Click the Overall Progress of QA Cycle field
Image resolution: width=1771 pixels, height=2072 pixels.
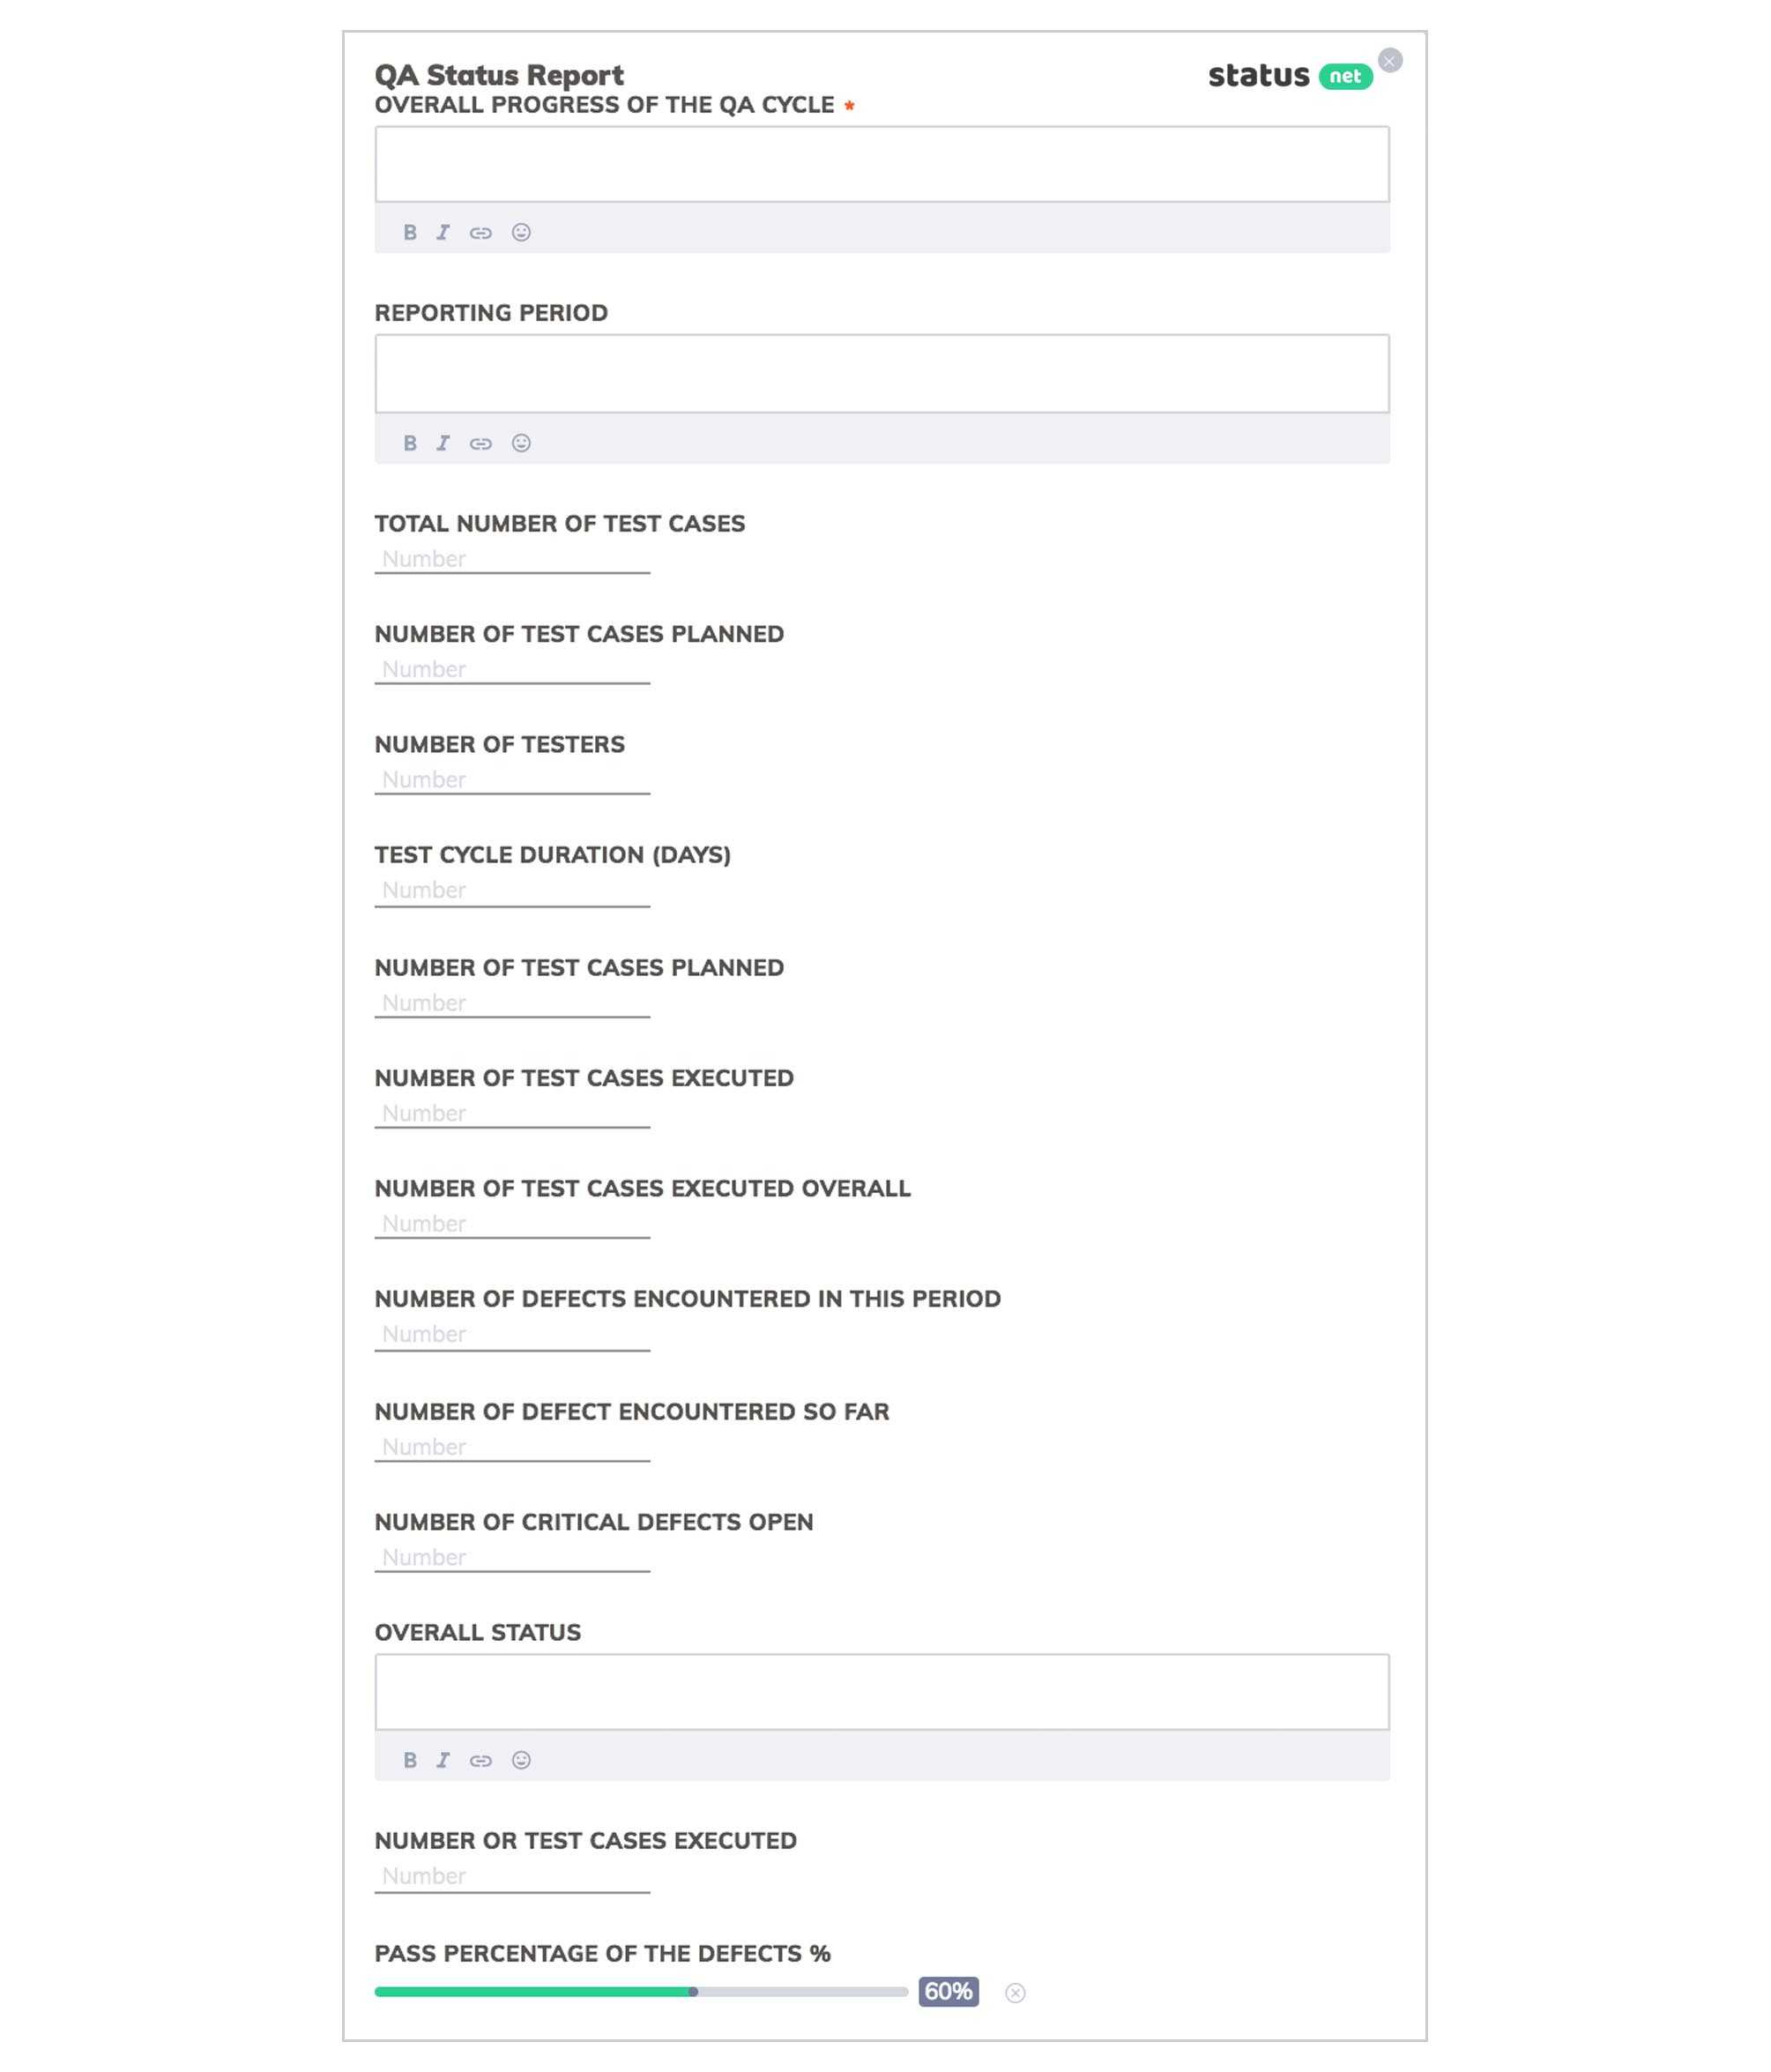click(x=882, y=165)
